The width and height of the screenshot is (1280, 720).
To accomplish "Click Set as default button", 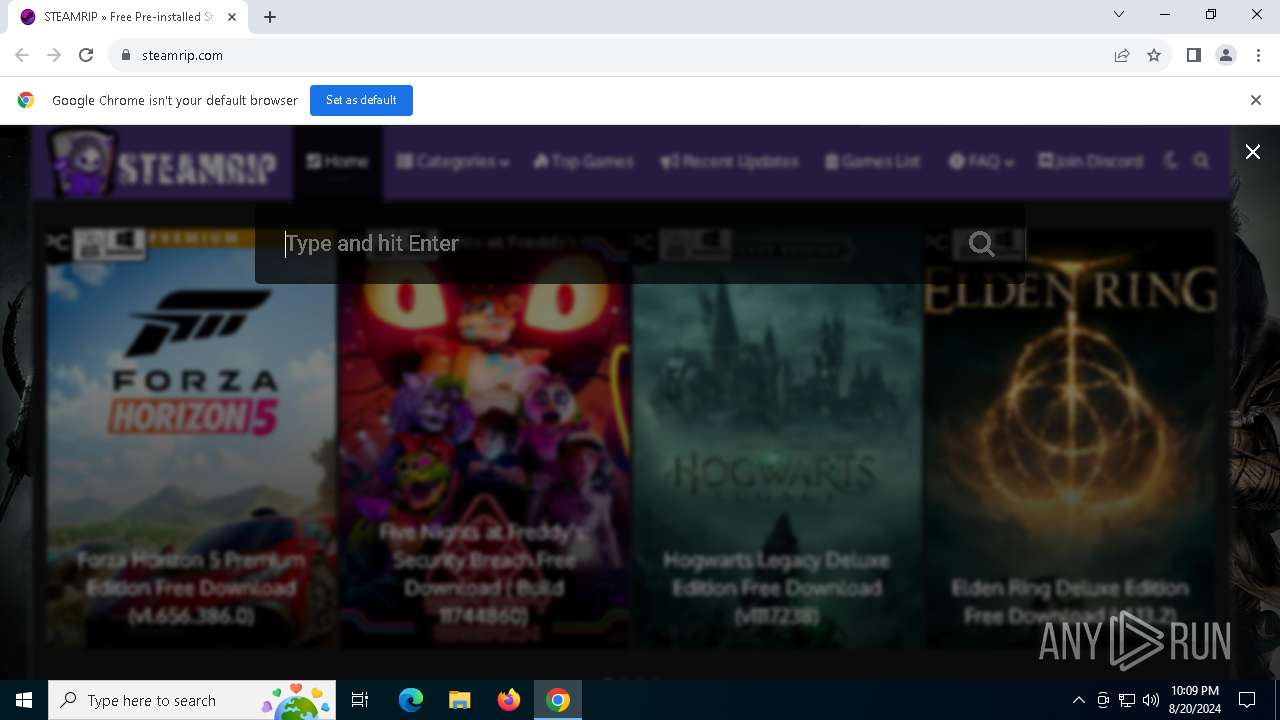I will click(x=361, y=100).
